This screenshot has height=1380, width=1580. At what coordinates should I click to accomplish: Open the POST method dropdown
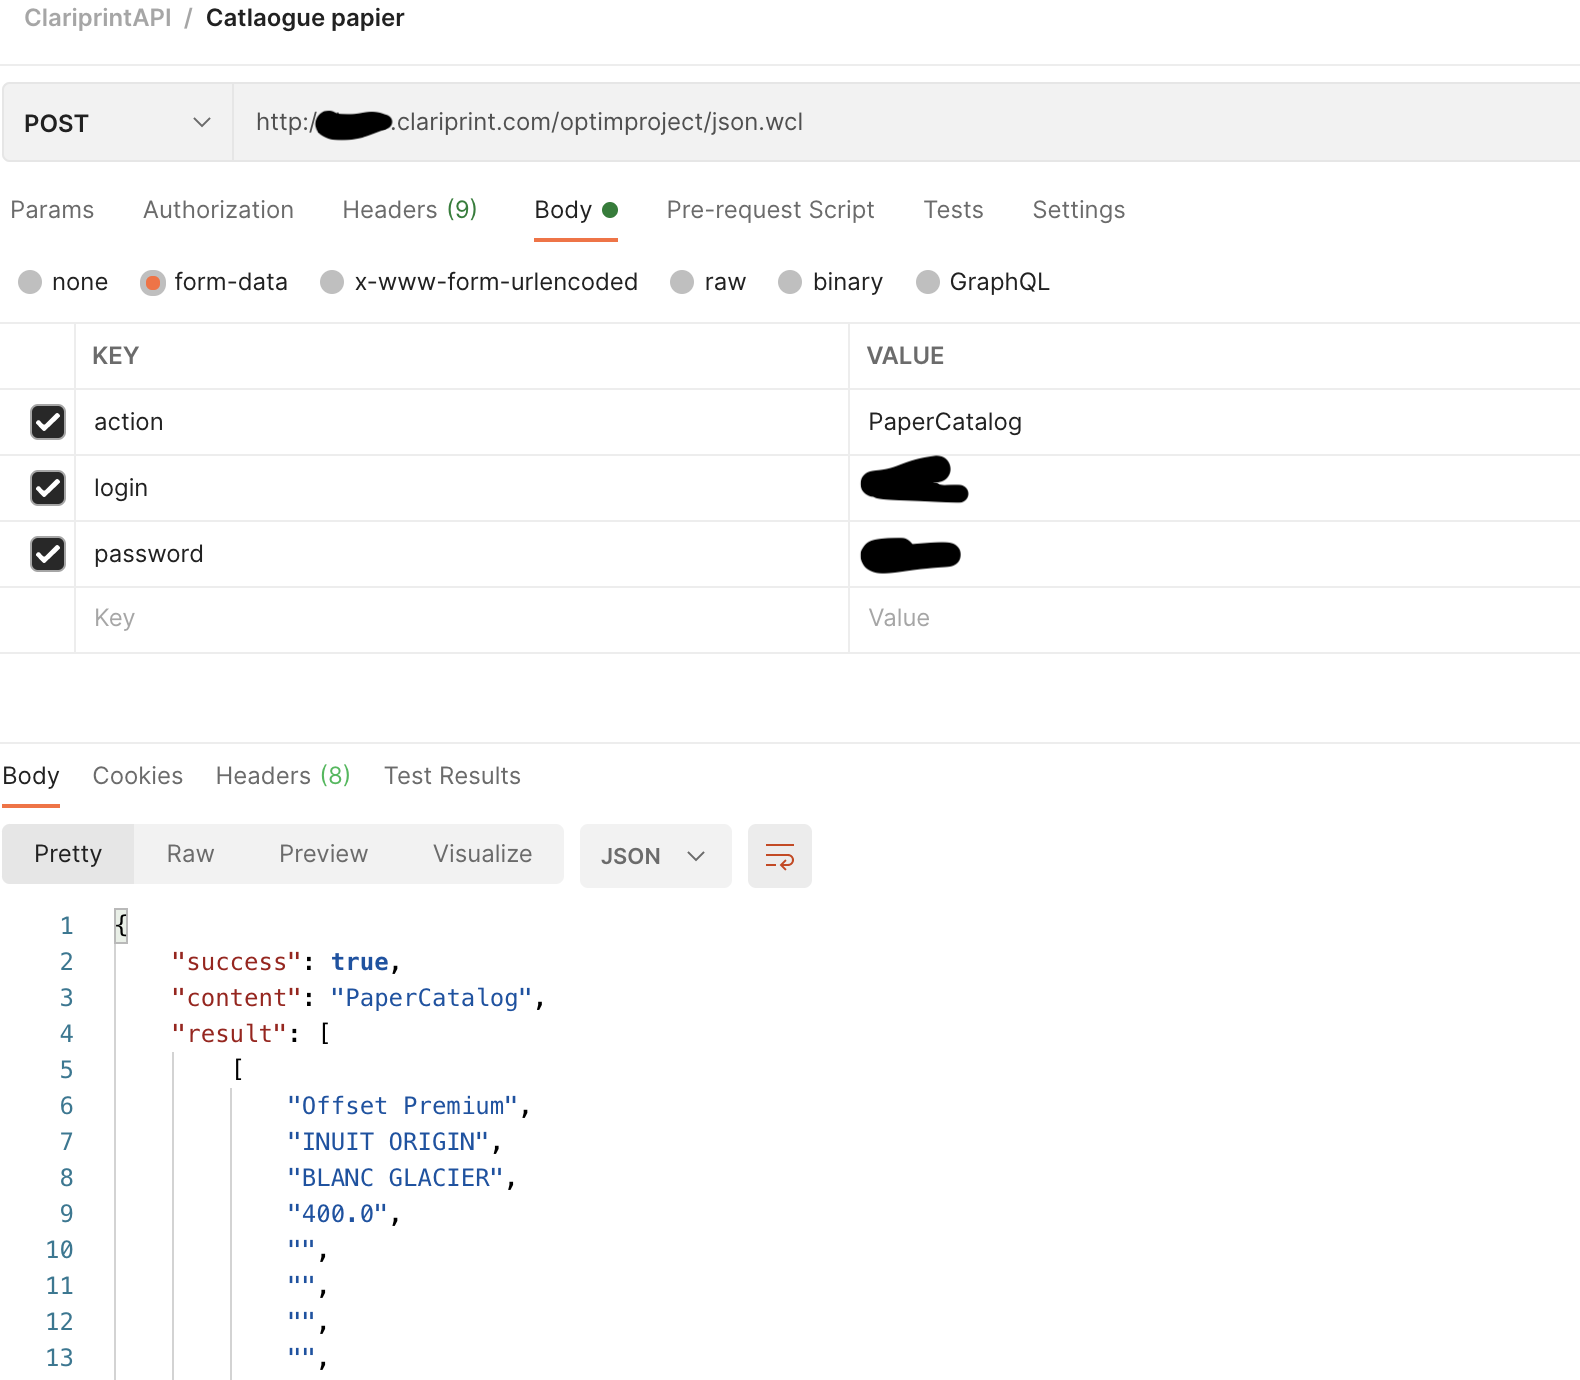(117, 123)
